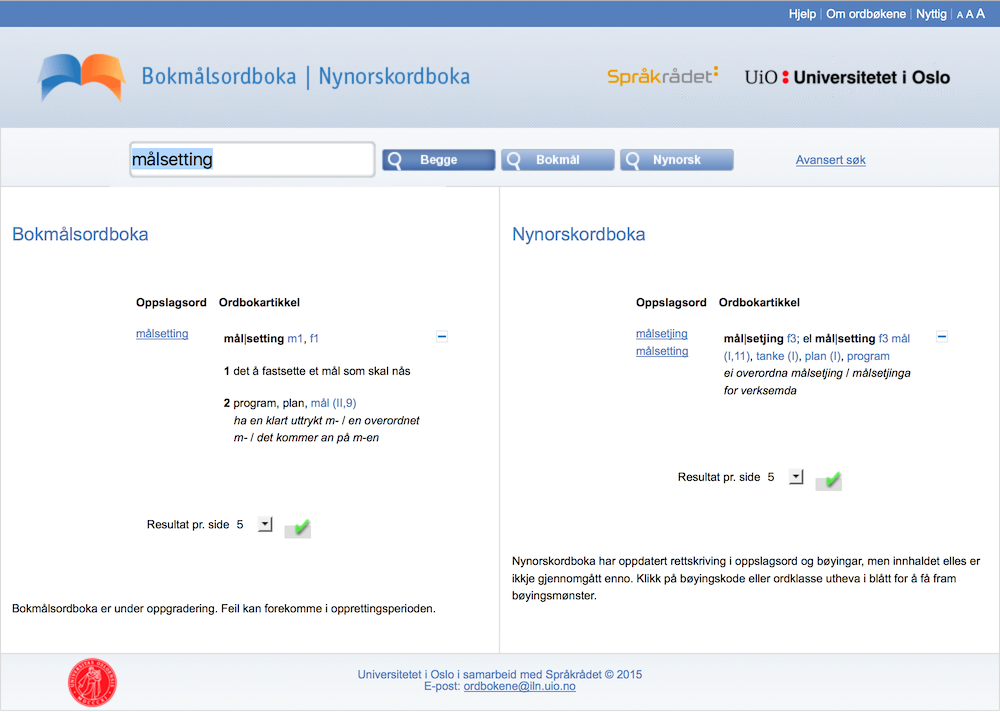Click the search input field containing målsetting

pyautogui.click(x=252, y=160)
